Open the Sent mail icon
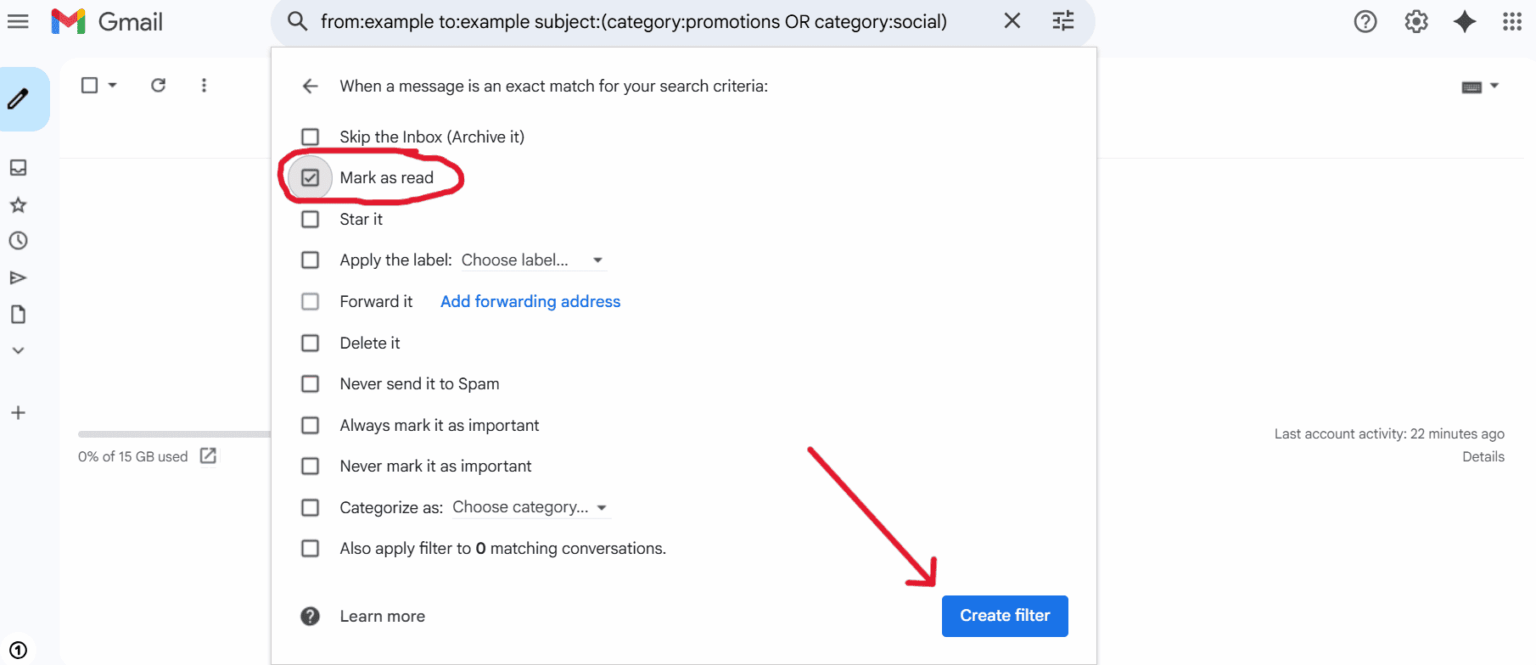 [x=17, y=277]
